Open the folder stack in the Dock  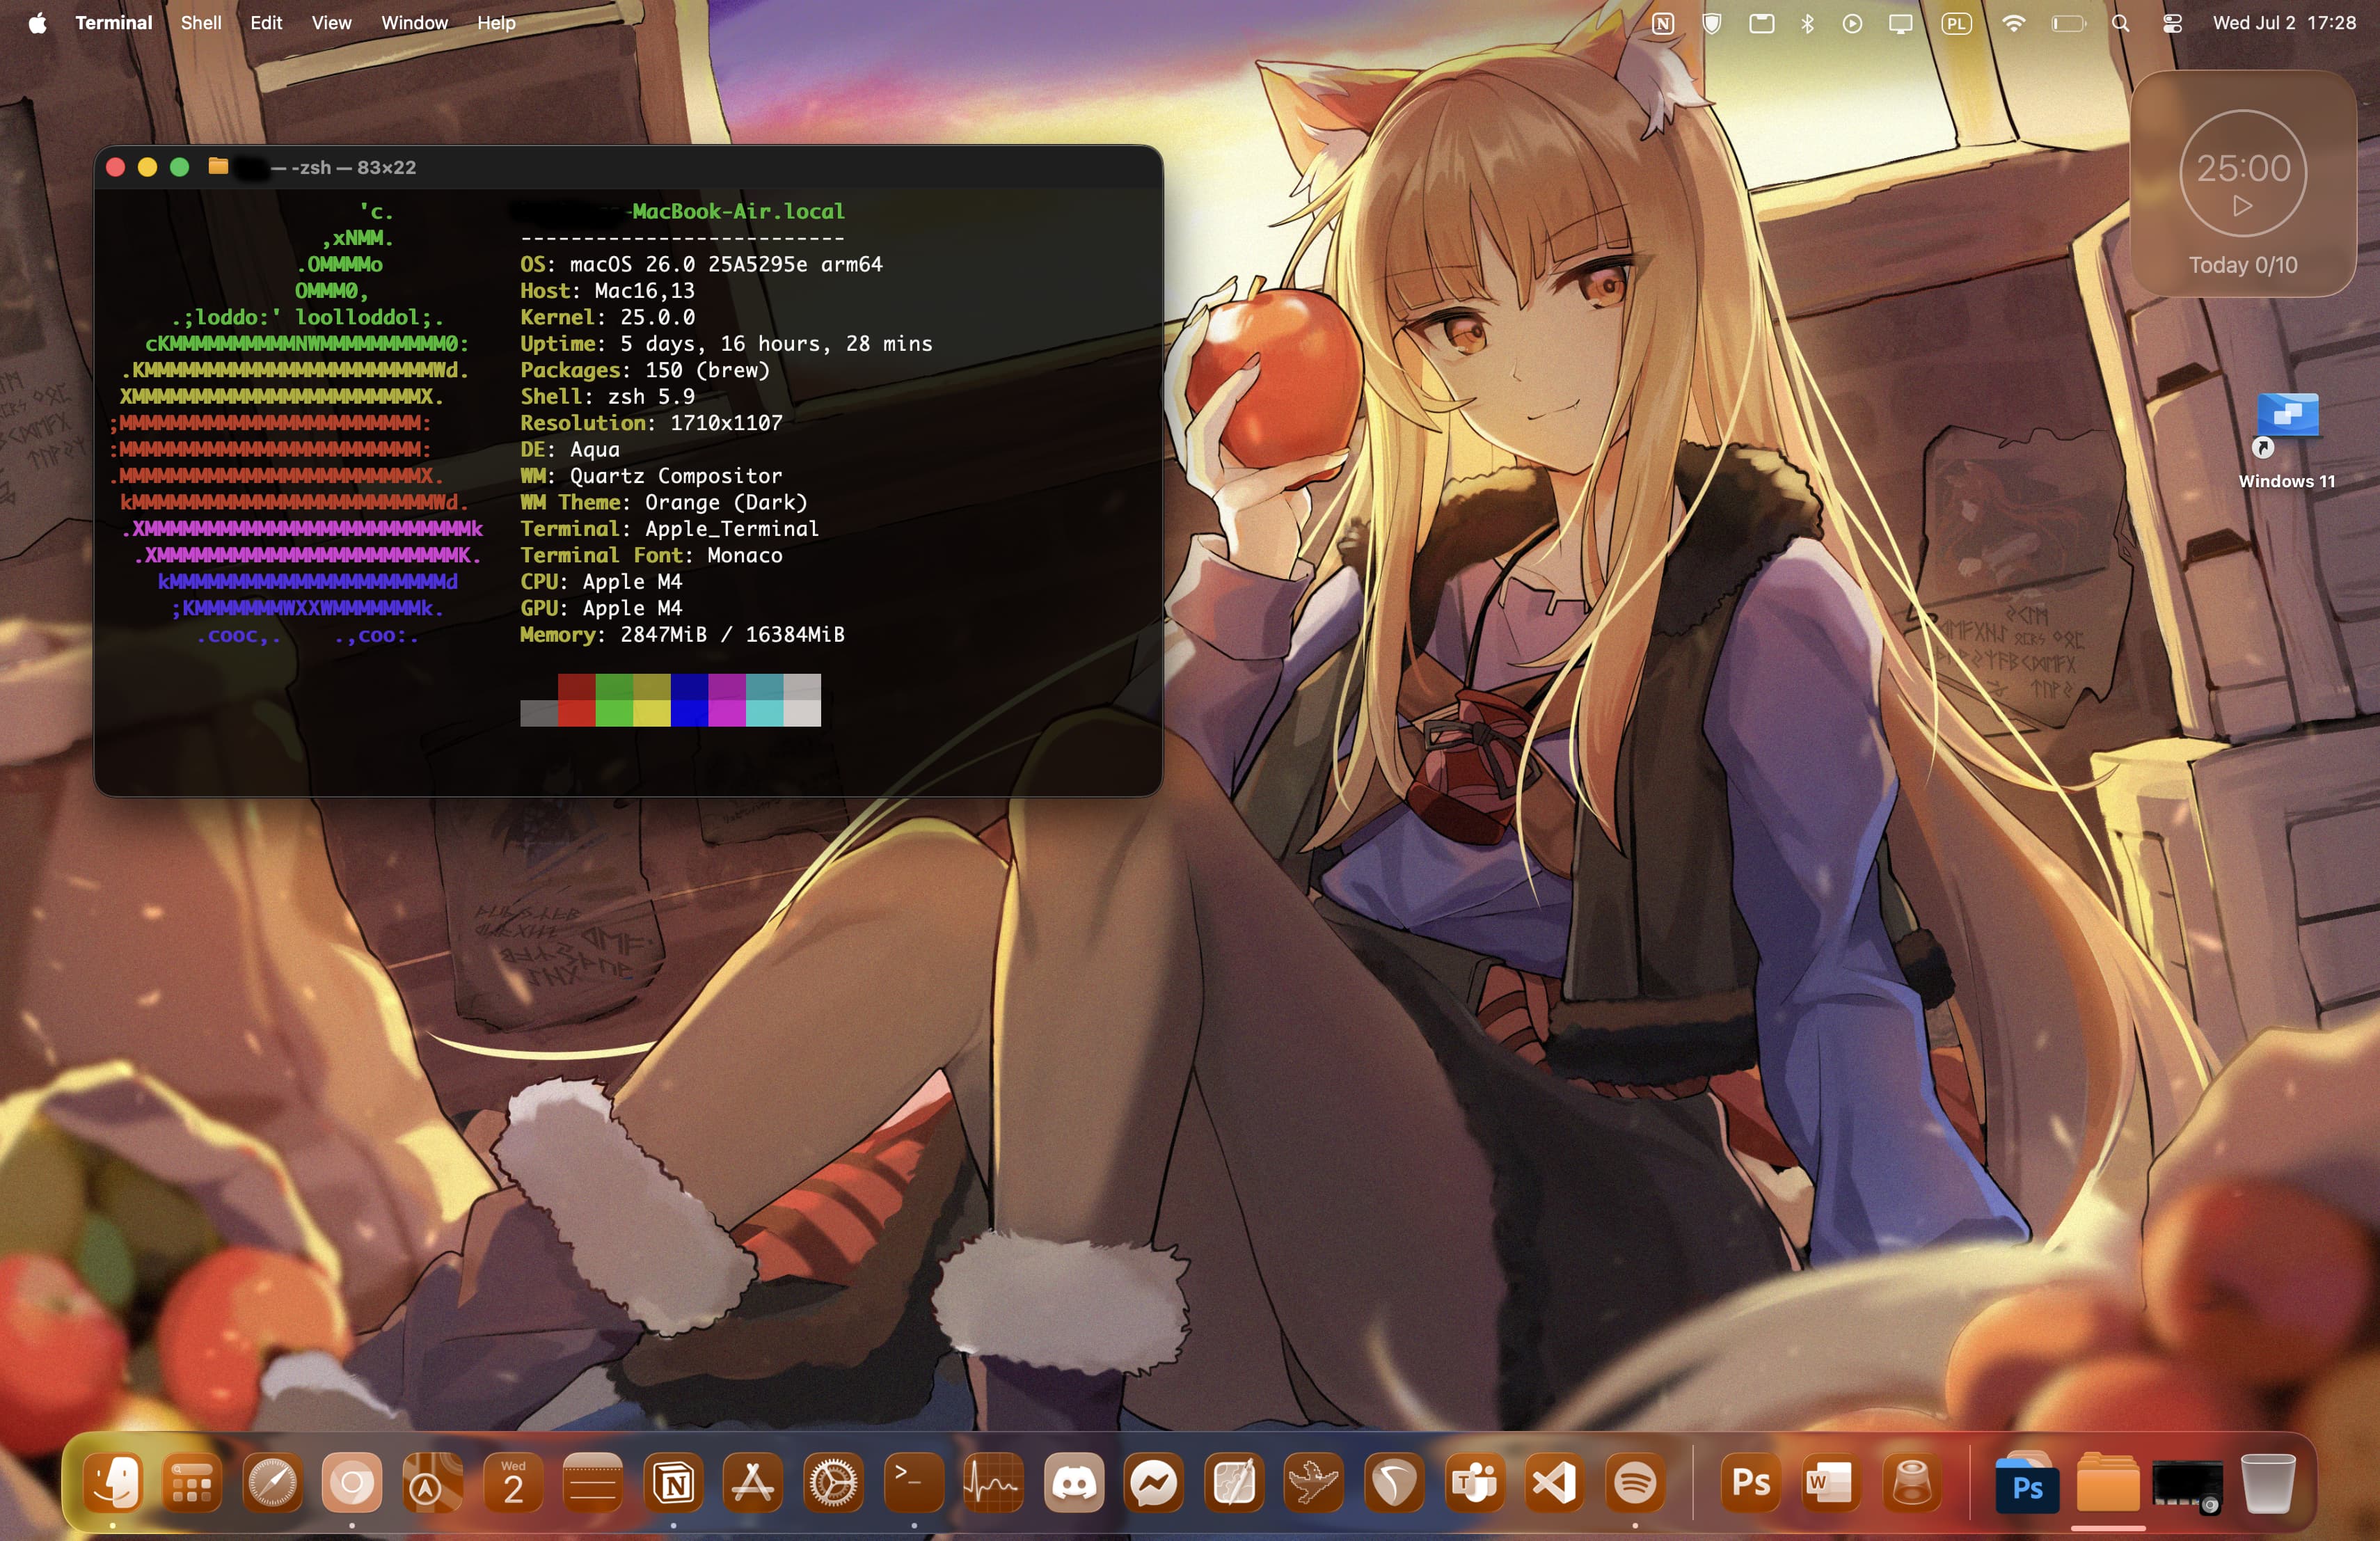[x=2108, y=1483]
